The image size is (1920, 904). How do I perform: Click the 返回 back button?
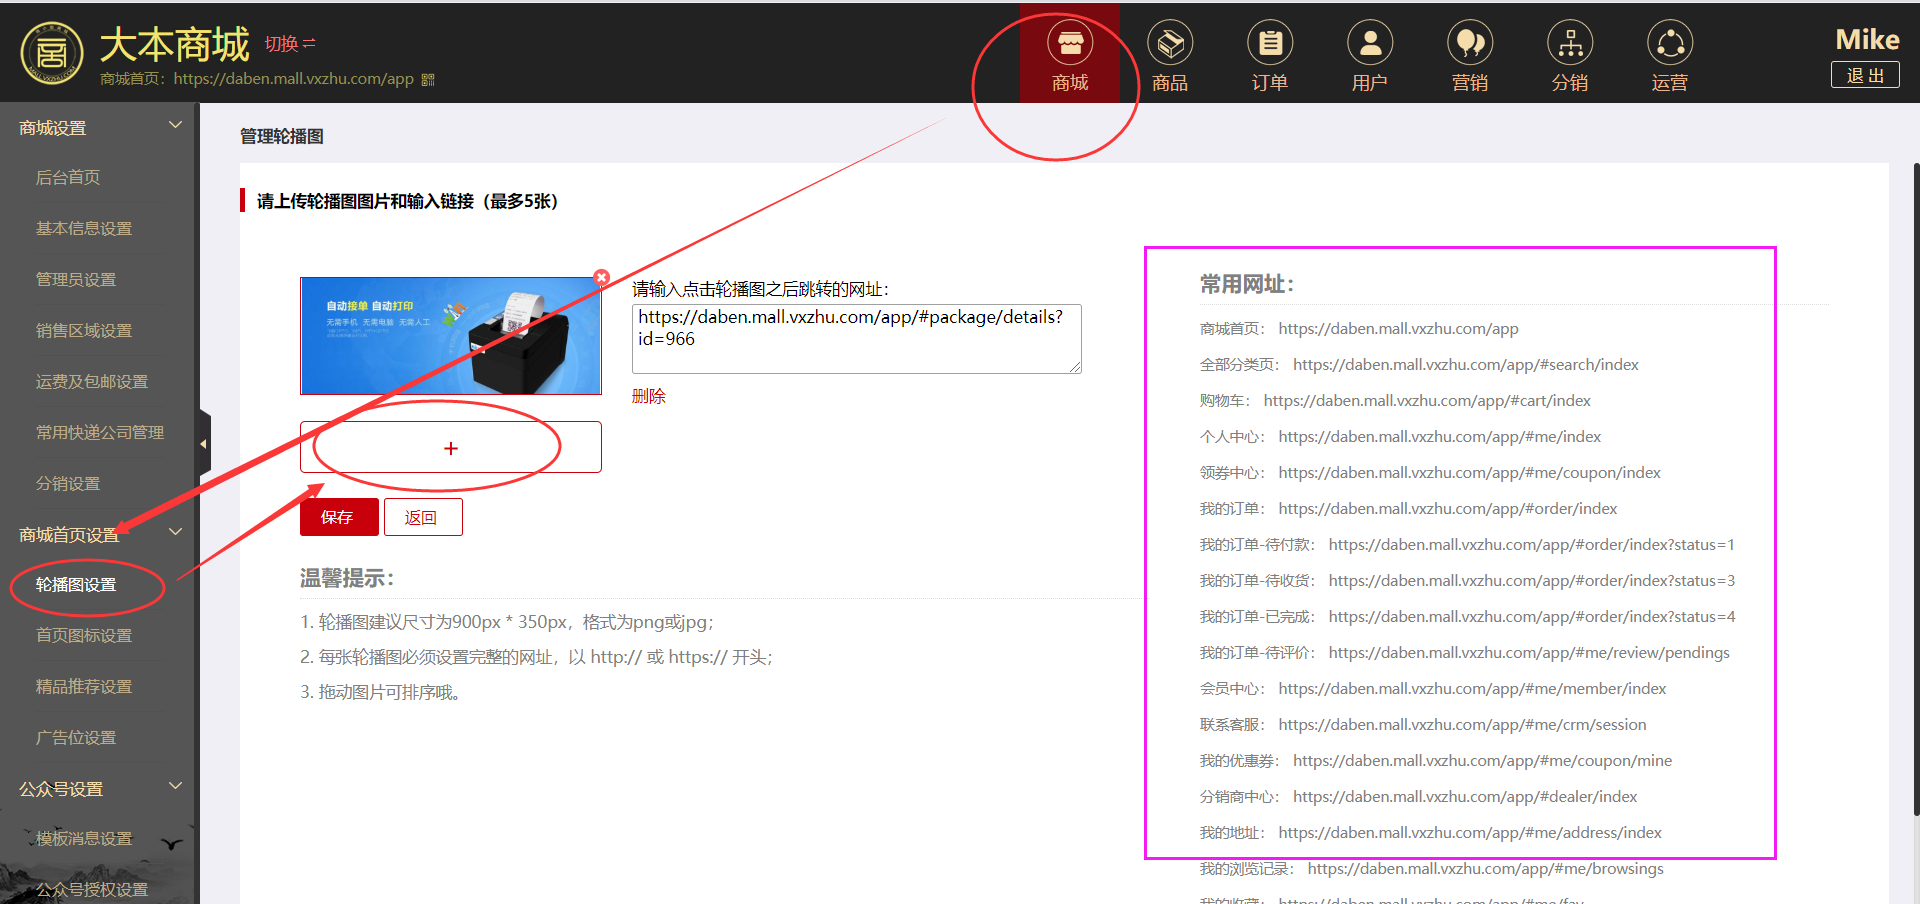tap(422, 517)
